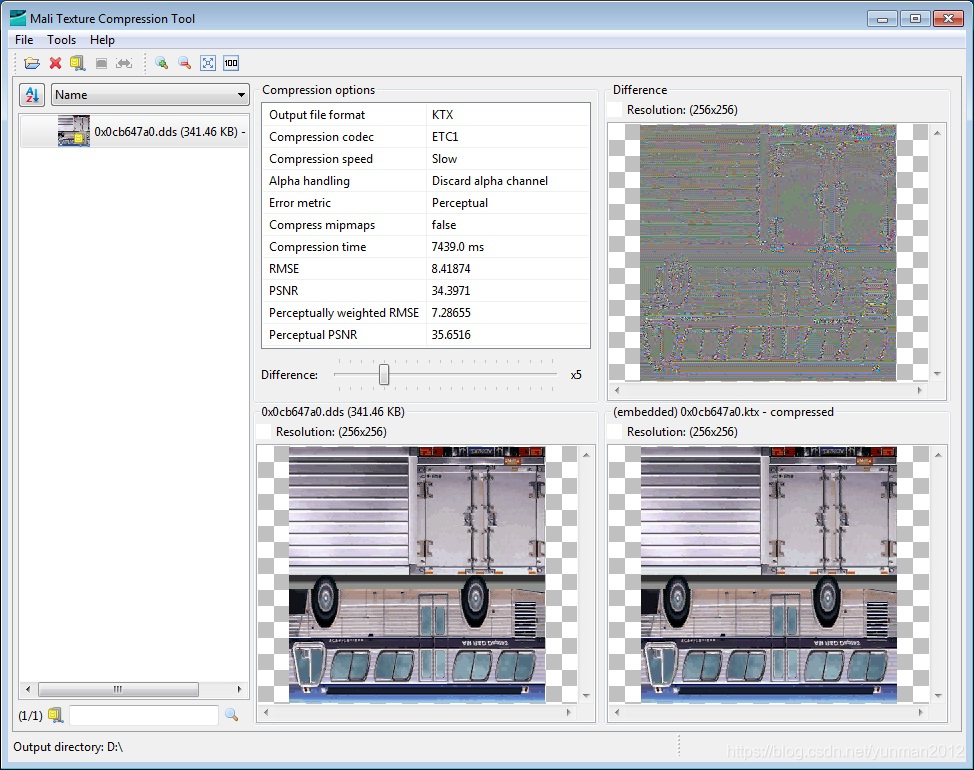Screen dimensions: 974x770
Task: Click the file list scroll left arrow
Action: click(x=27, y=689)
